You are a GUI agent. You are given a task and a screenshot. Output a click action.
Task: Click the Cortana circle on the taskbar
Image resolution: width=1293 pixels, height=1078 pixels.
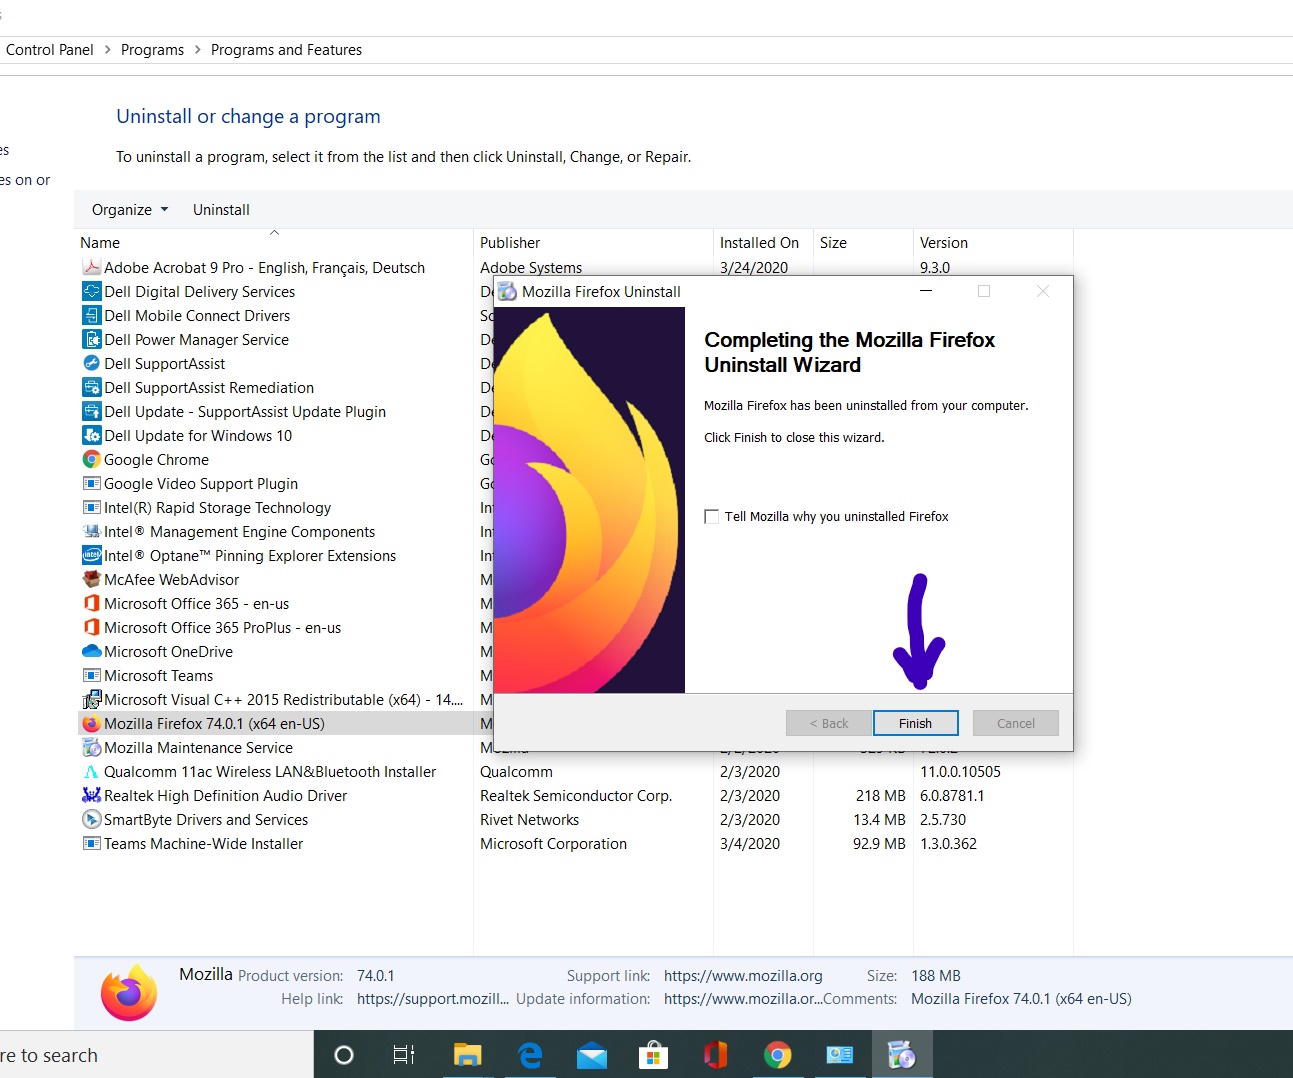343,1054
